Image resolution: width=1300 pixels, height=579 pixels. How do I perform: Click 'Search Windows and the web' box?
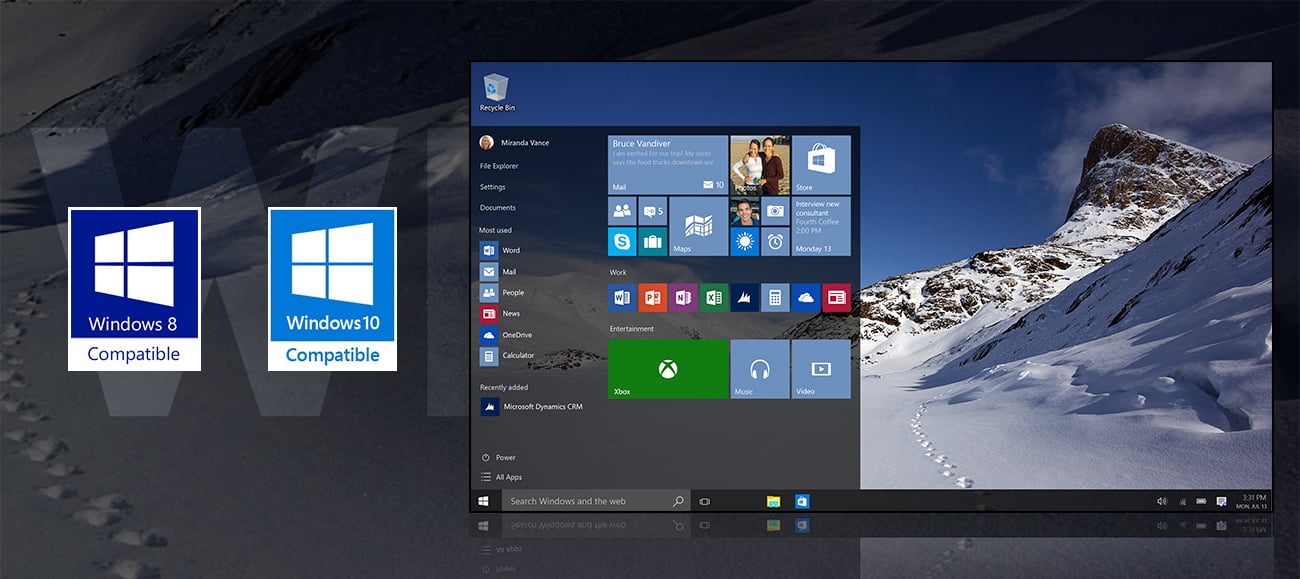pyautogui.click(x=596, y=501)
